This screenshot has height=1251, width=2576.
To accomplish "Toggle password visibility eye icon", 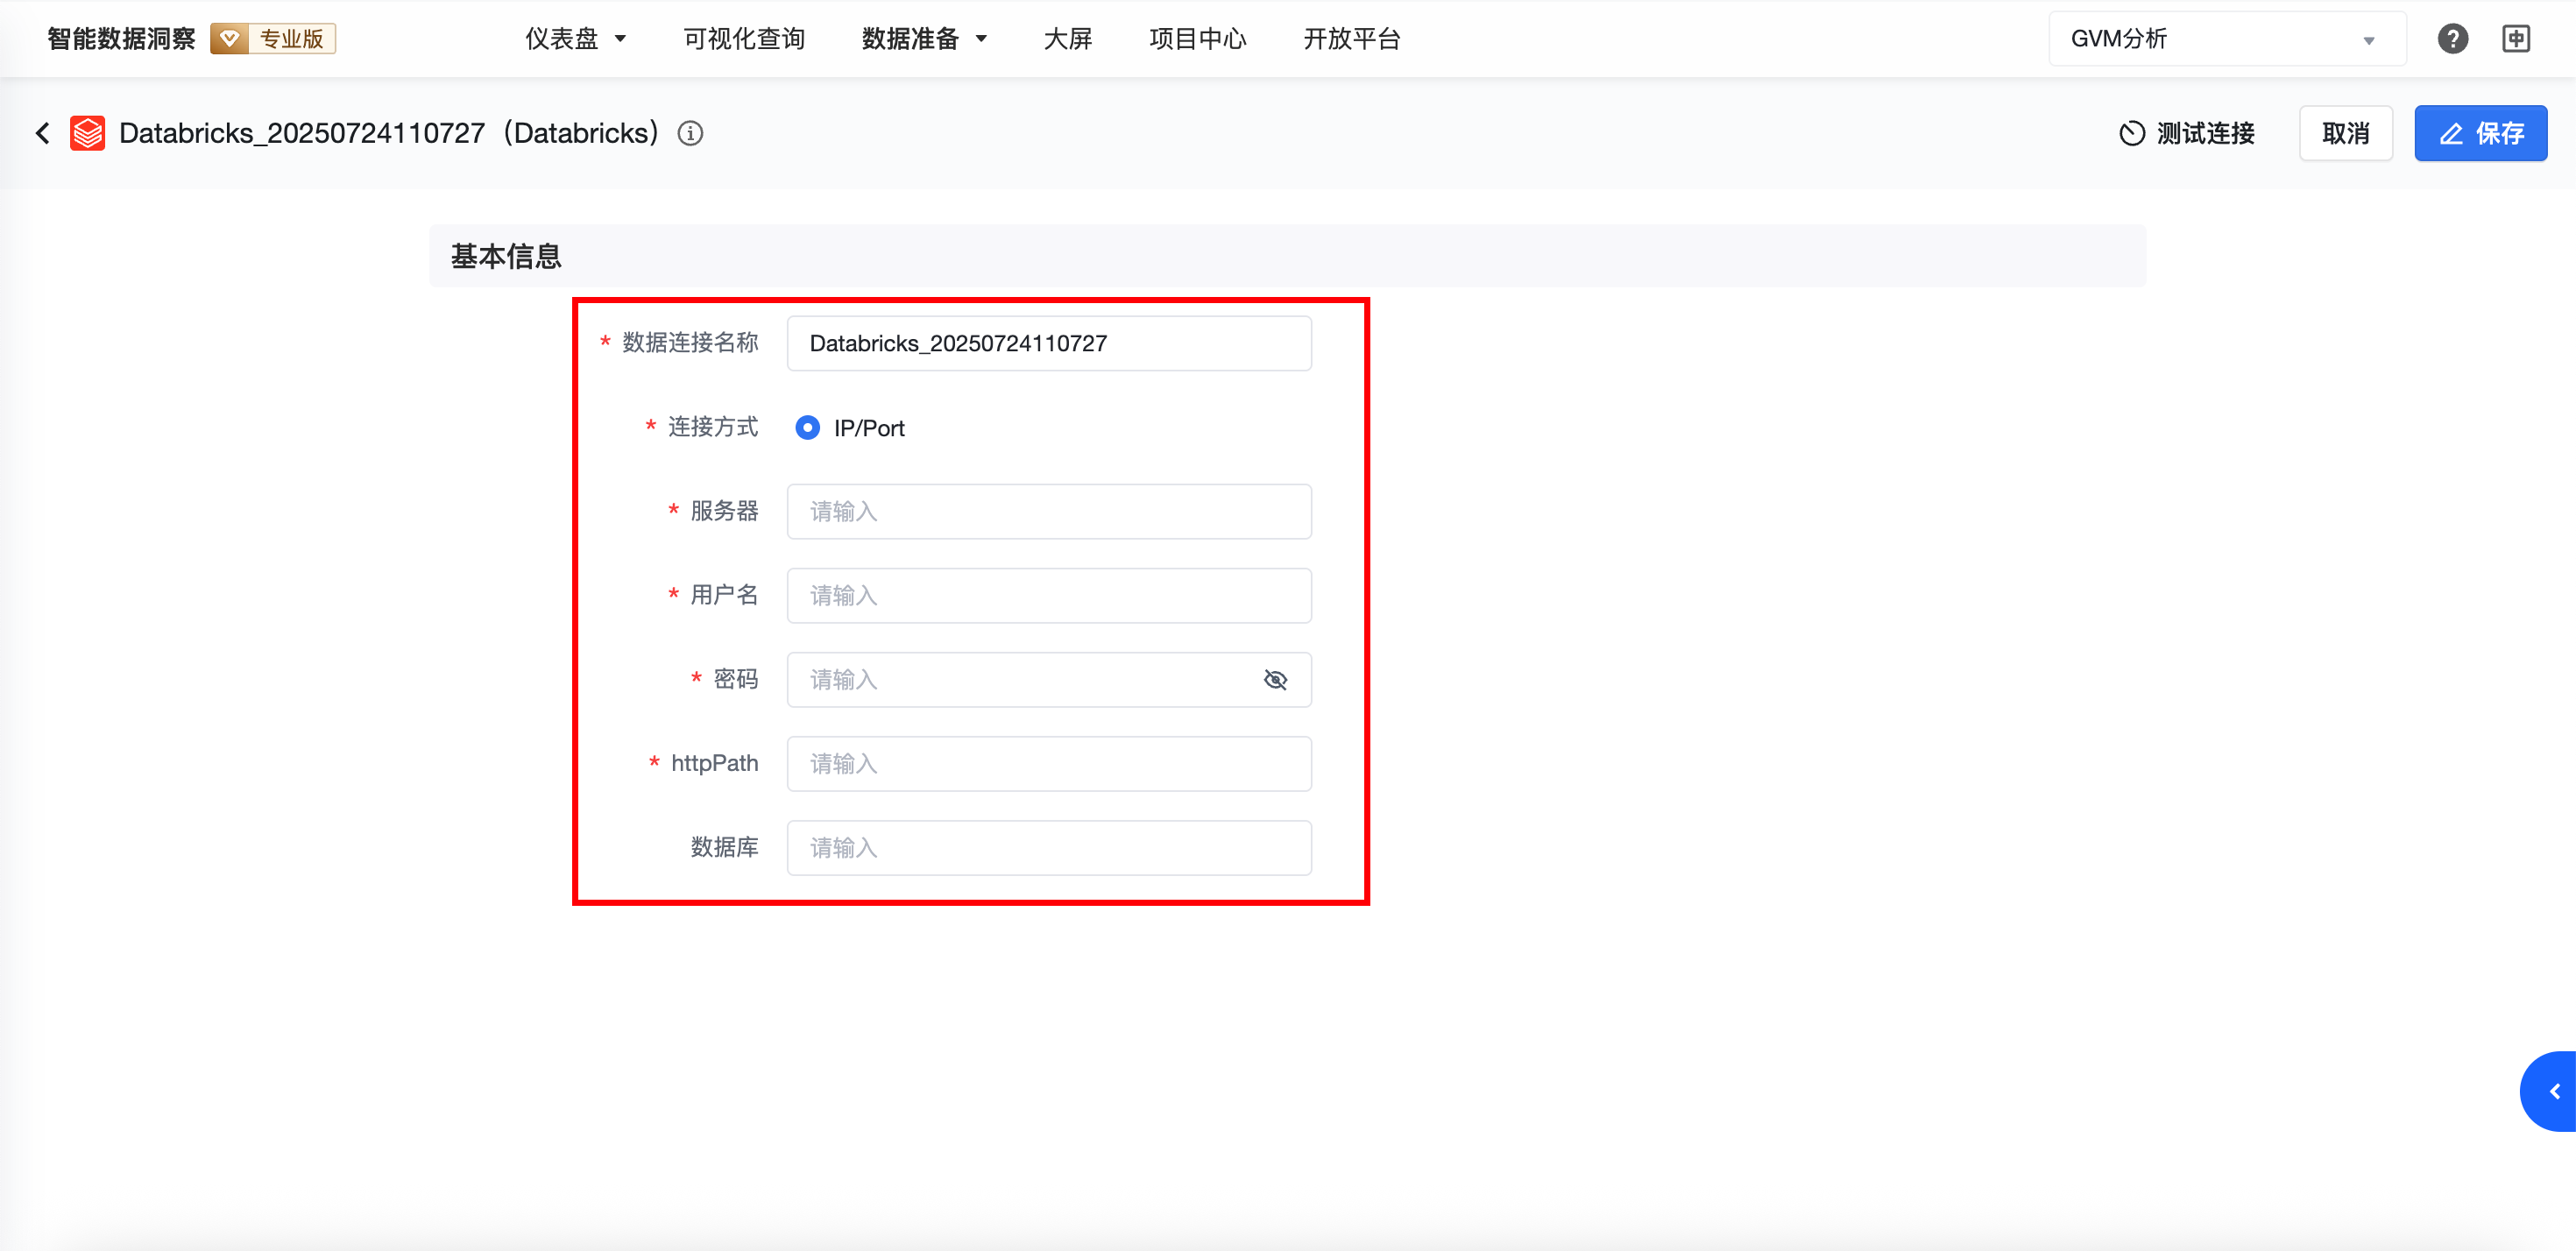I will pyautogui.click(x=1275, y=680).
